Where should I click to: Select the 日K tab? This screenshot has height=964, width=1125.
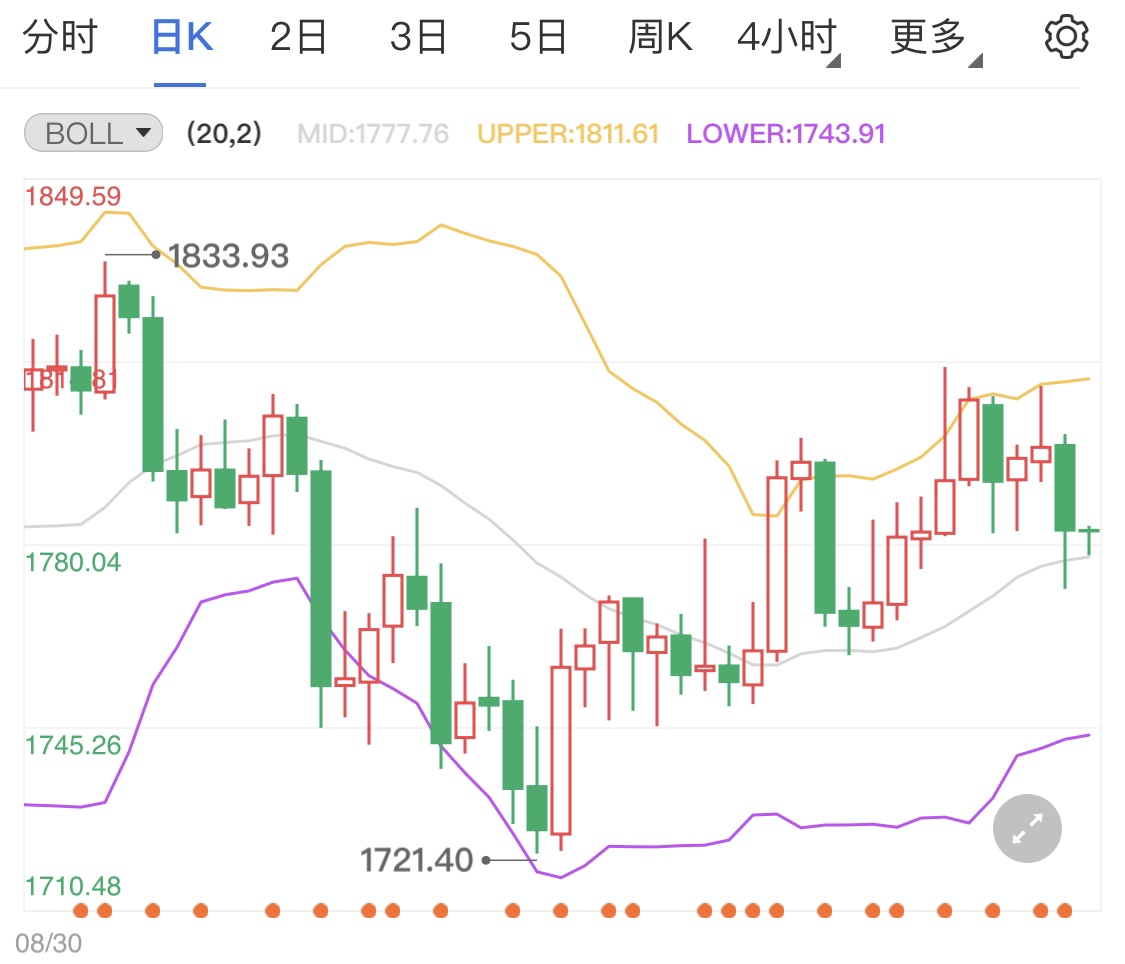click(181, 39)
